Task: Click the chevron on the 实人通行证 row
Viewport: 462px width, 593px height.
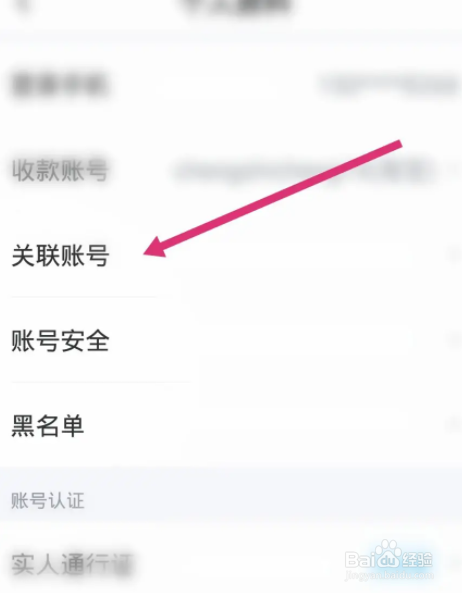Action: [454, 564]
